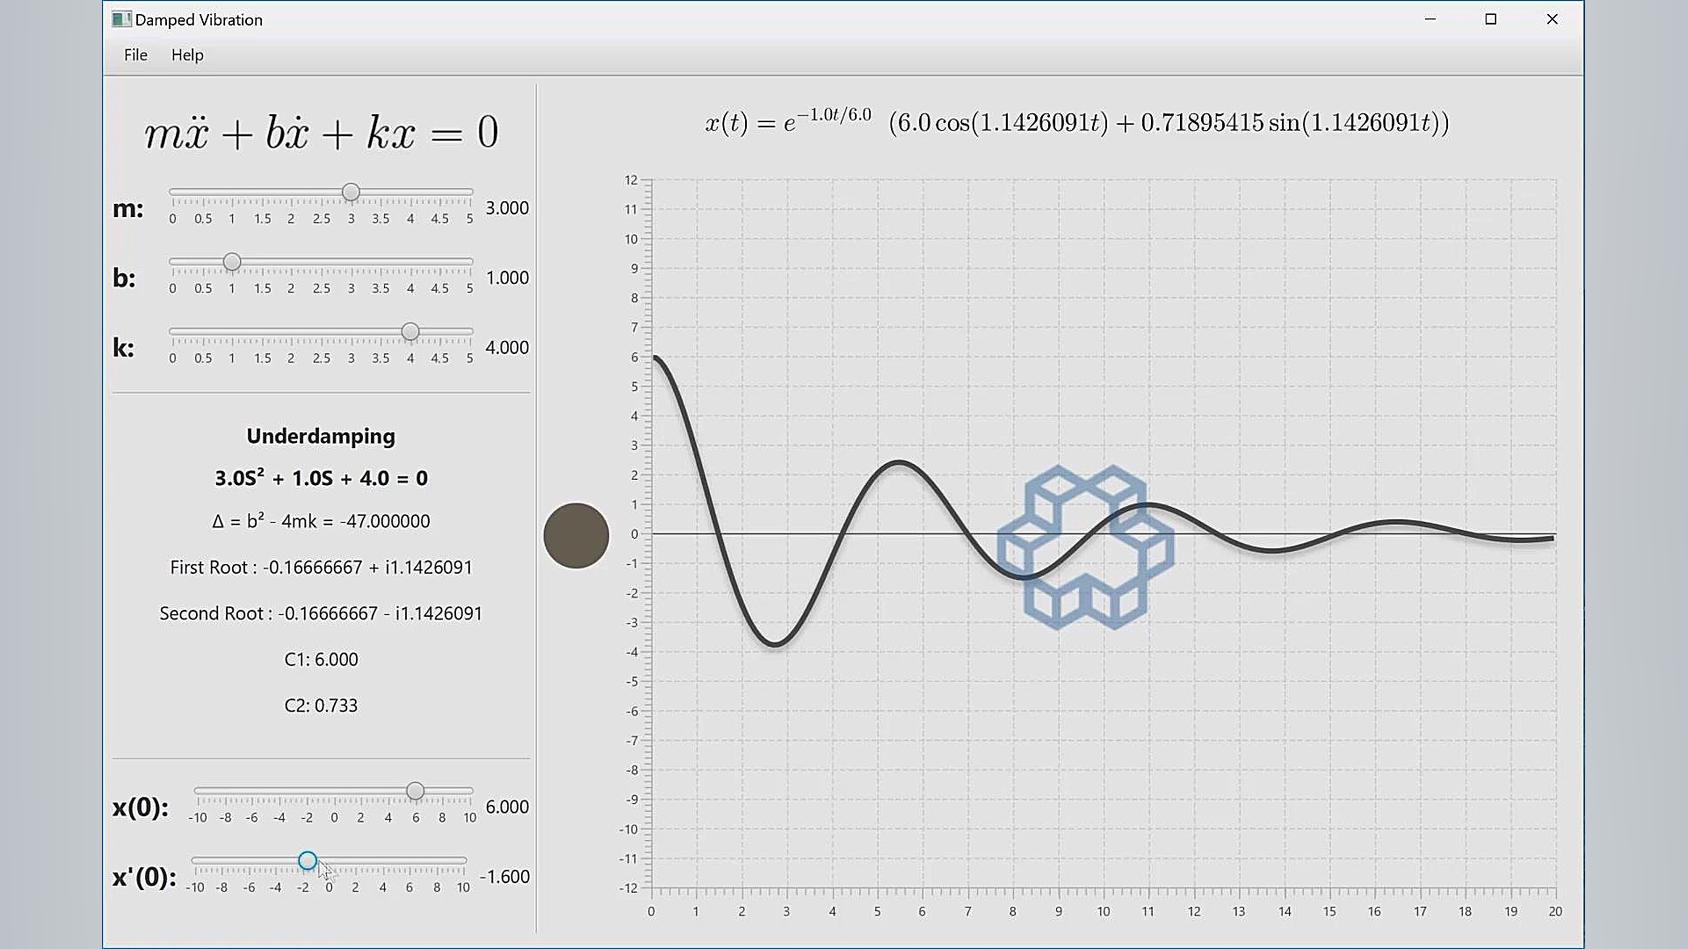
Task: Select the damping slider b handle
Action: coord(231,262)
